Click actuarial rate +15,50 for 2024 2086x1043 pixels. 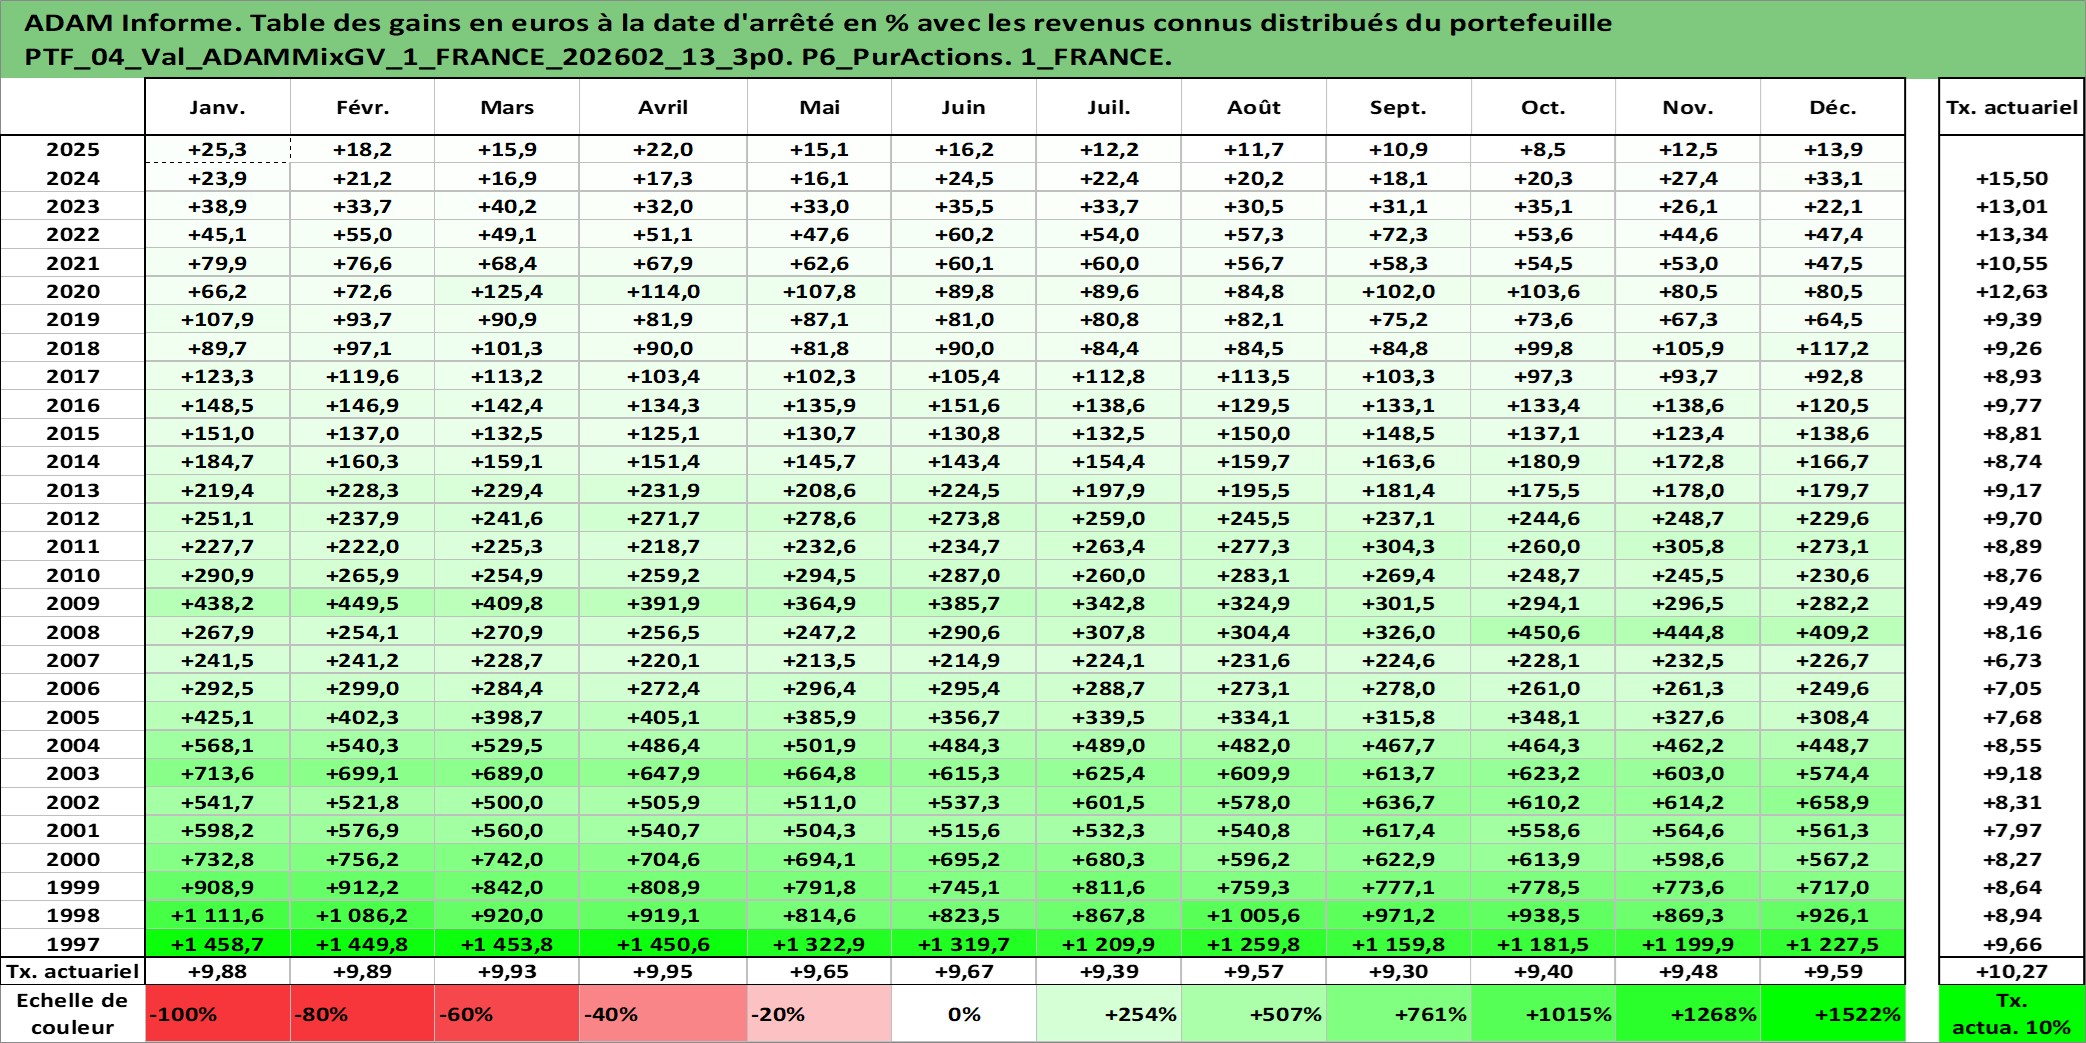pyautogui.click(x=2012, y=178)
